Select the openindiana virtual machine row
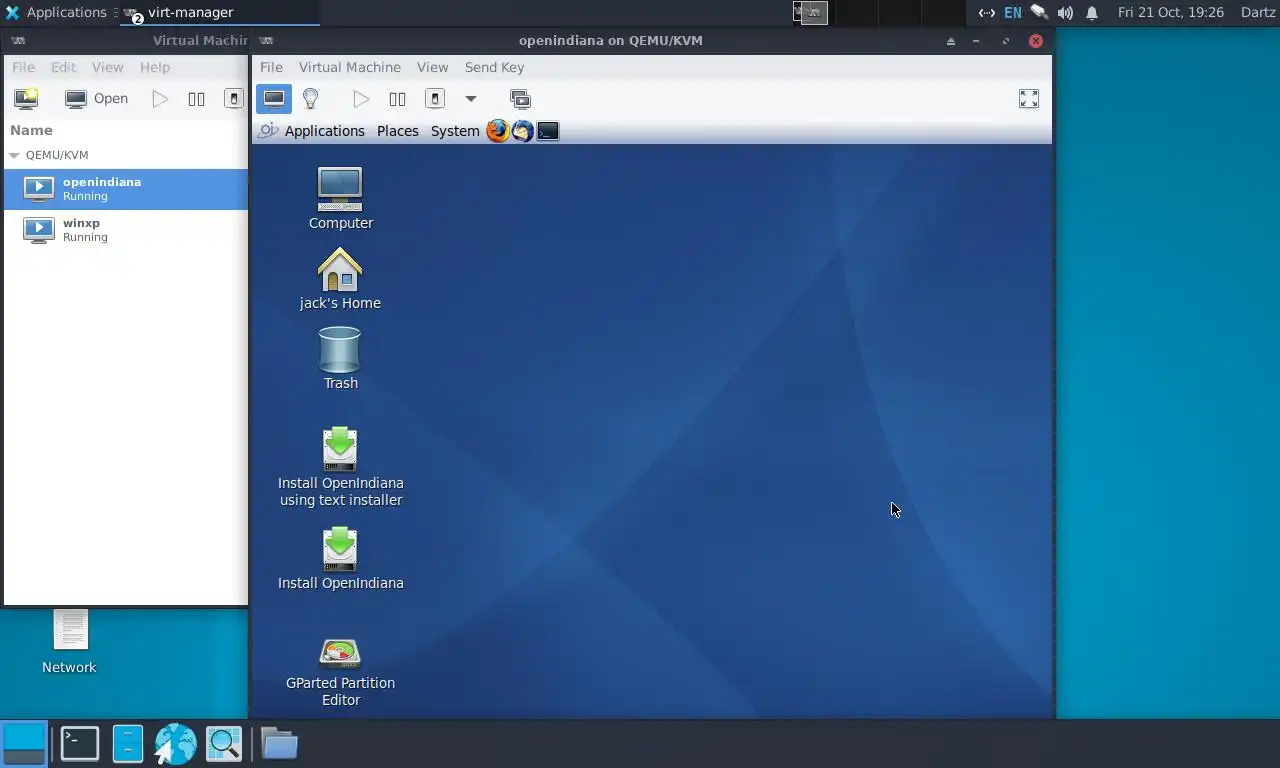This screenshot has width=1280, height=768. coord(126,189)
